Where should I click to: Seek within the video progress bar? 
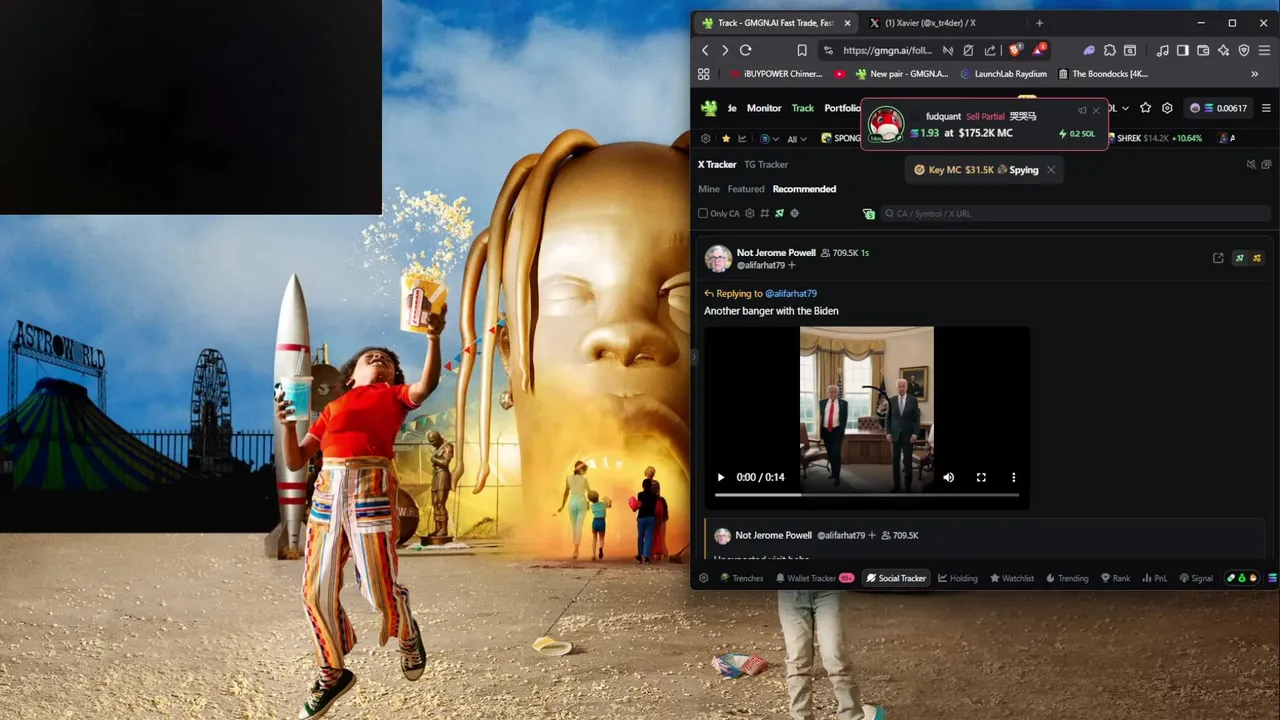[x=867, y=495]
